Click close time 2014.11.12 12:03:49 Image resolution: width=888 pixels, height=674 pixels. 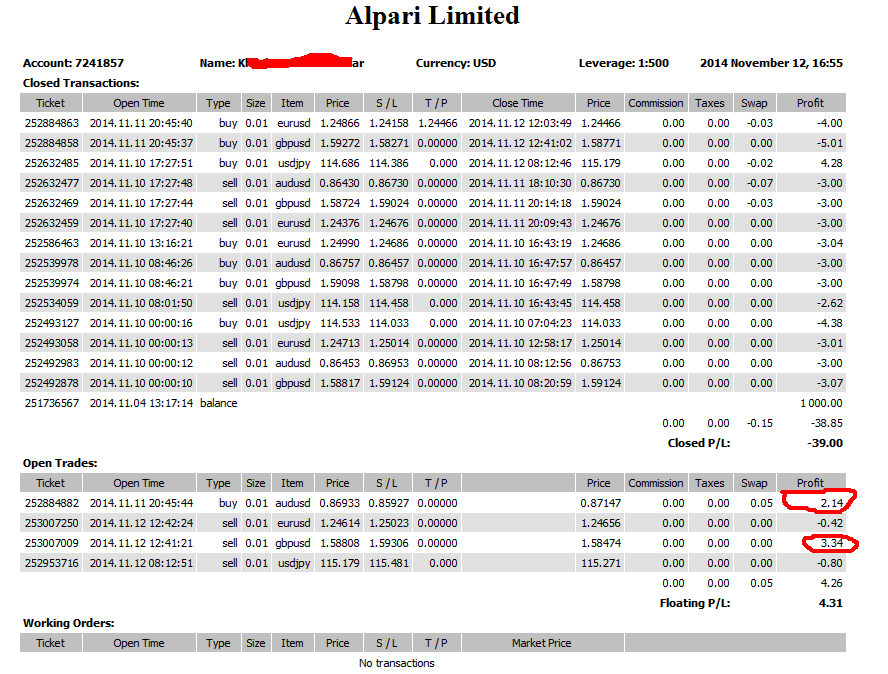pyautogui.click(x=520, y=123)
